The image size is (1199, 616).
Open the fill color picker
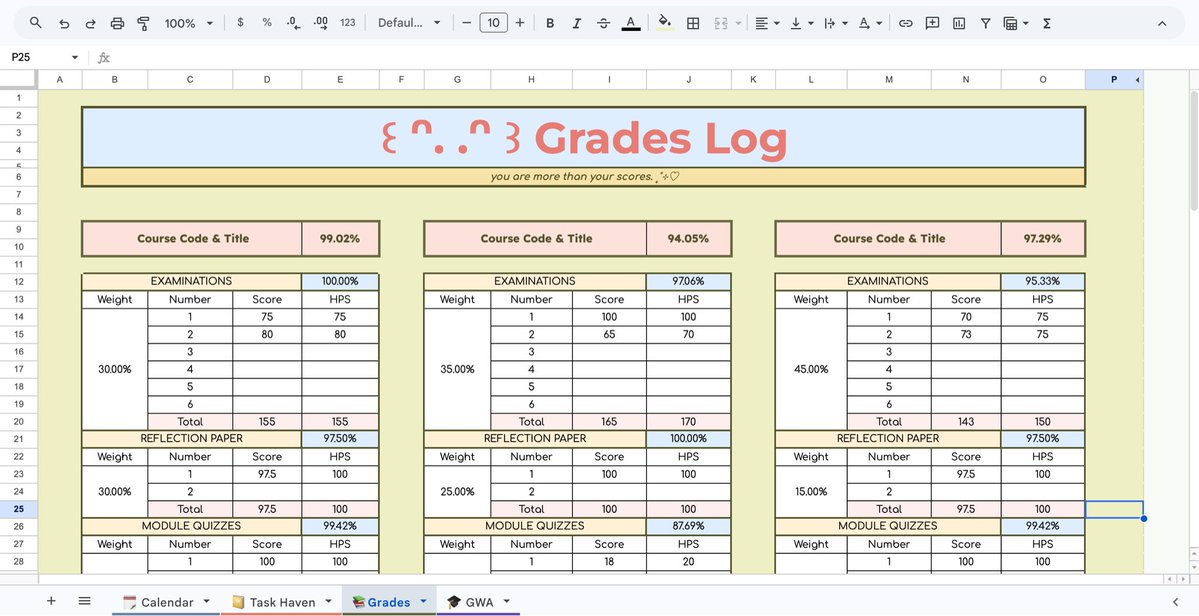664,23
